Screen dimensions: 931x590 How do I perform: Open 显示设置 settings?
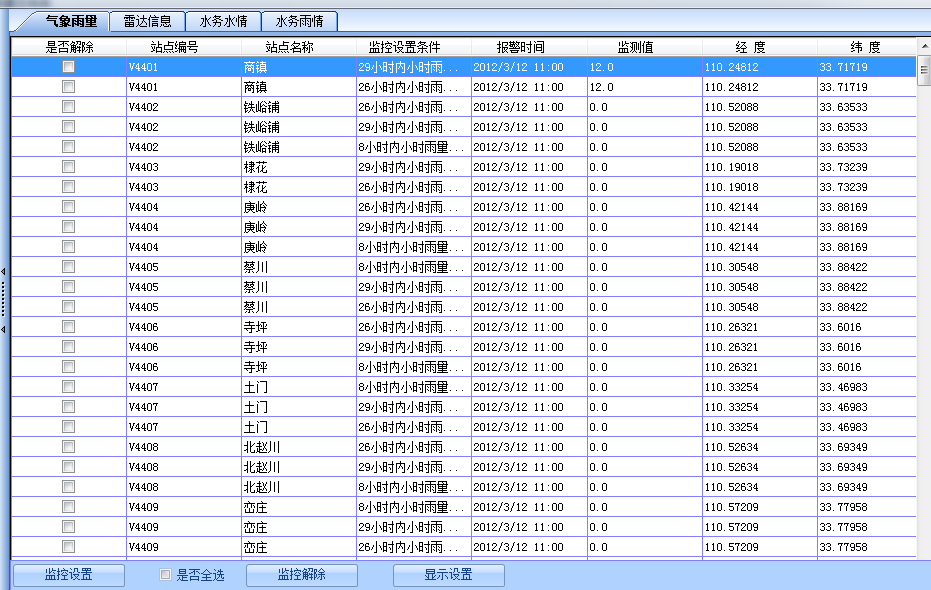point(448,575)
